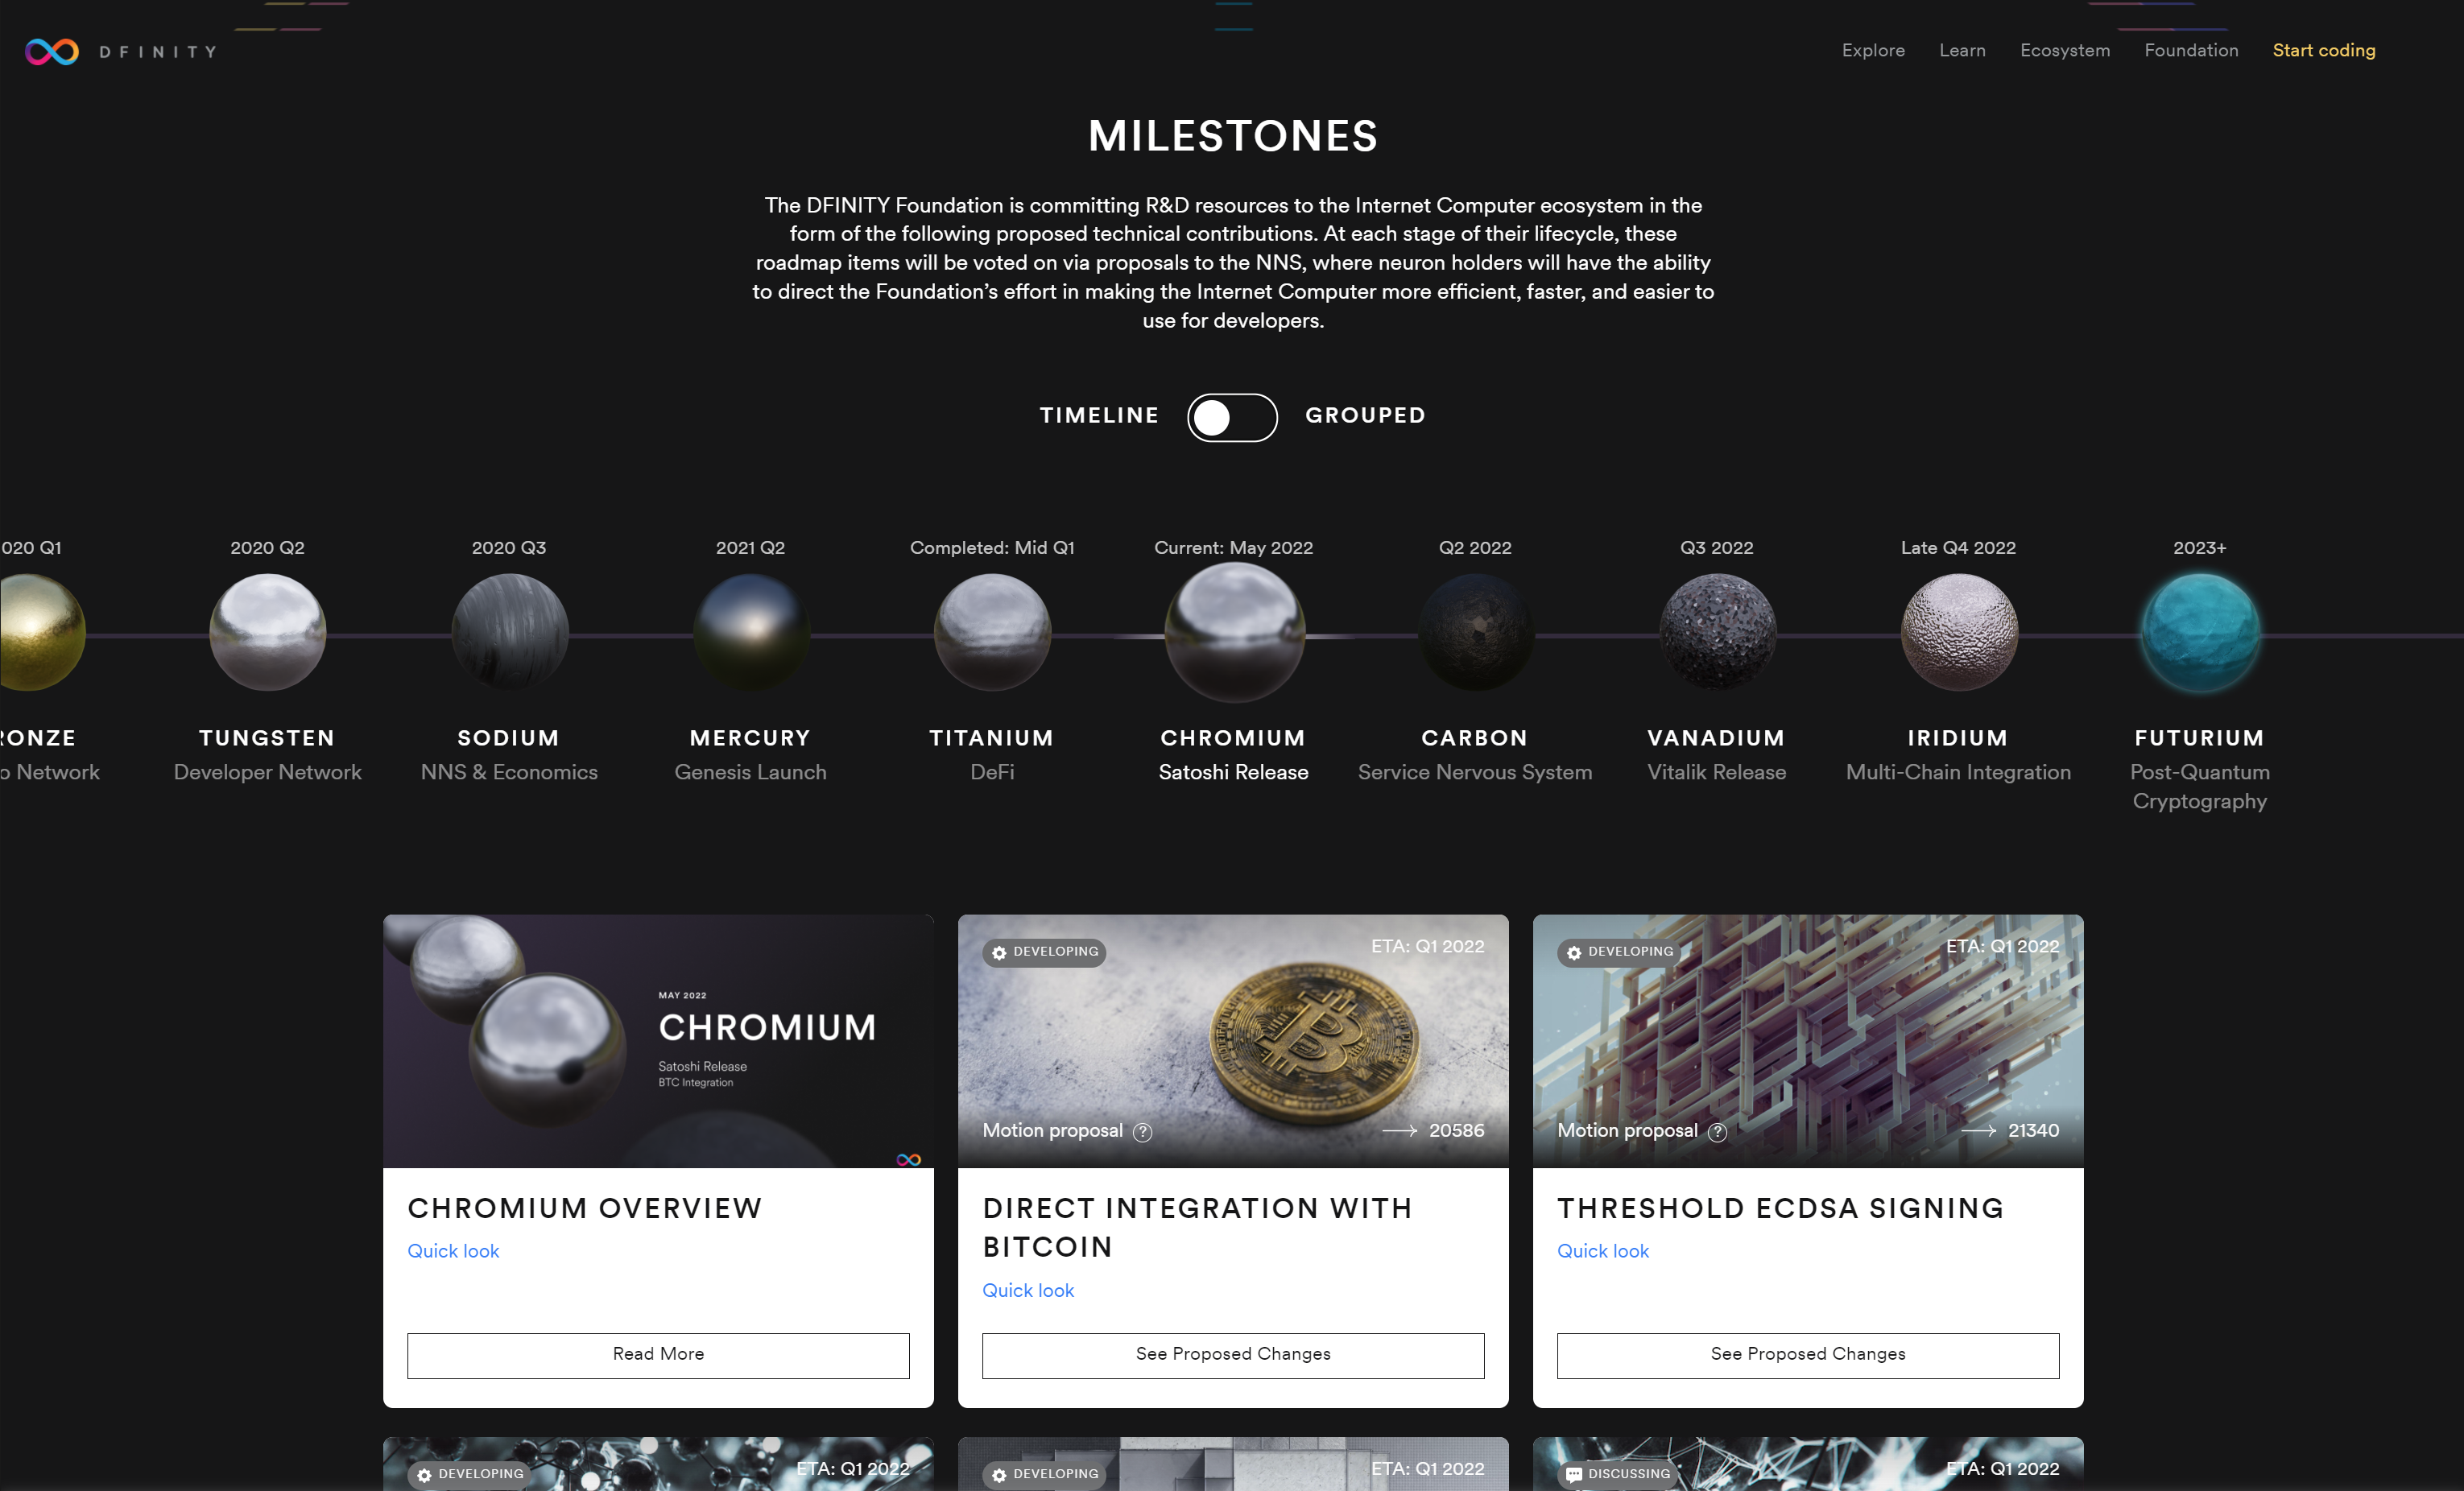Click the '2023+' date label
2464x1491 pixels.
(2199, 548)
